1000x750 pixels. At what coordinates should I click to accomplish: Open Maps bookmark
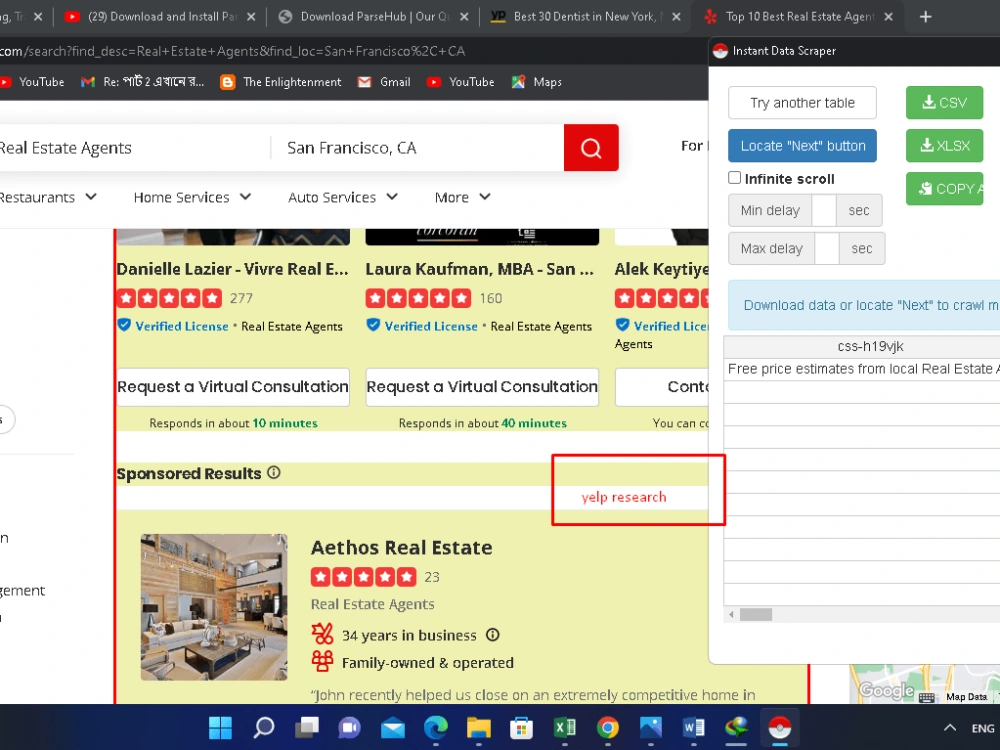point(536,82)
